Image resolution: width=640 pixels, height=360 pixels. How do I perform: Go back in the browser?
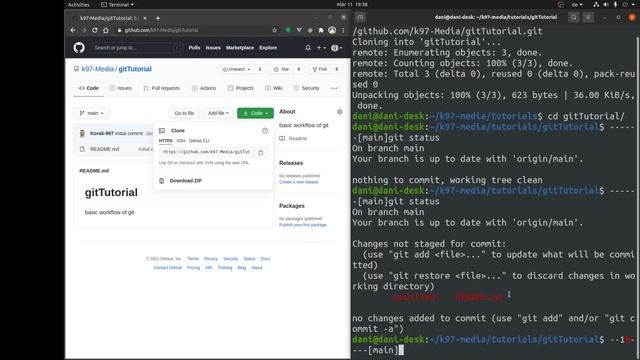(73, 30)
